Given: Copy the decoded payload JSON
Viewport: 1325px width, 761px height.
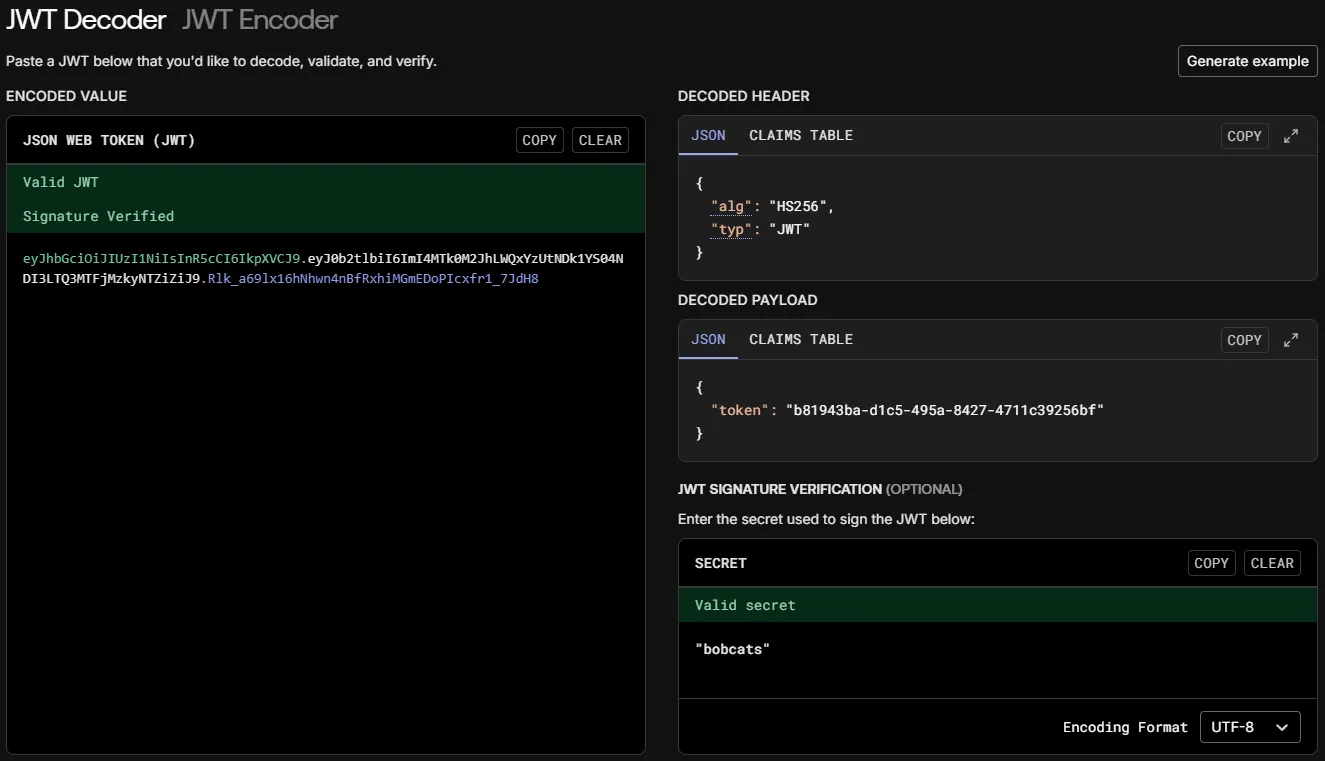Looking at the screenshot, I should click(1244, 339).
